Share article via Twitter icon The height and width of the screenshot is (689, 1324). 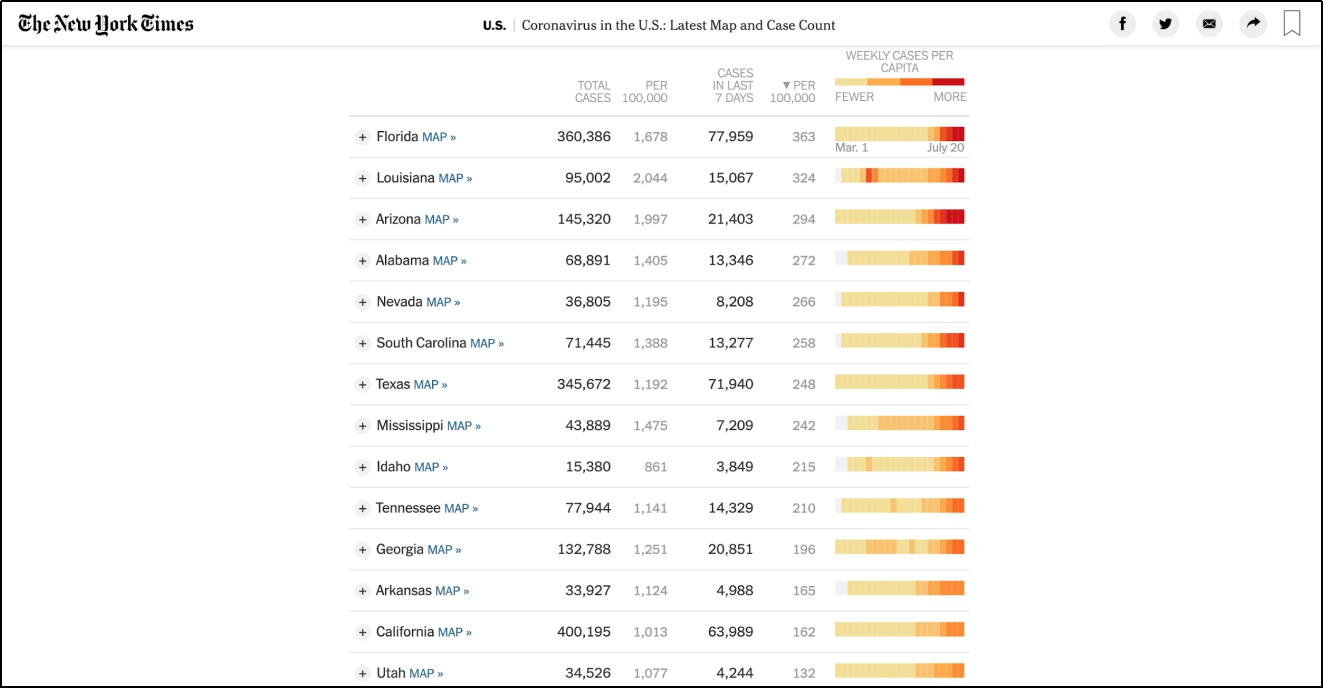click(1166, 24)
